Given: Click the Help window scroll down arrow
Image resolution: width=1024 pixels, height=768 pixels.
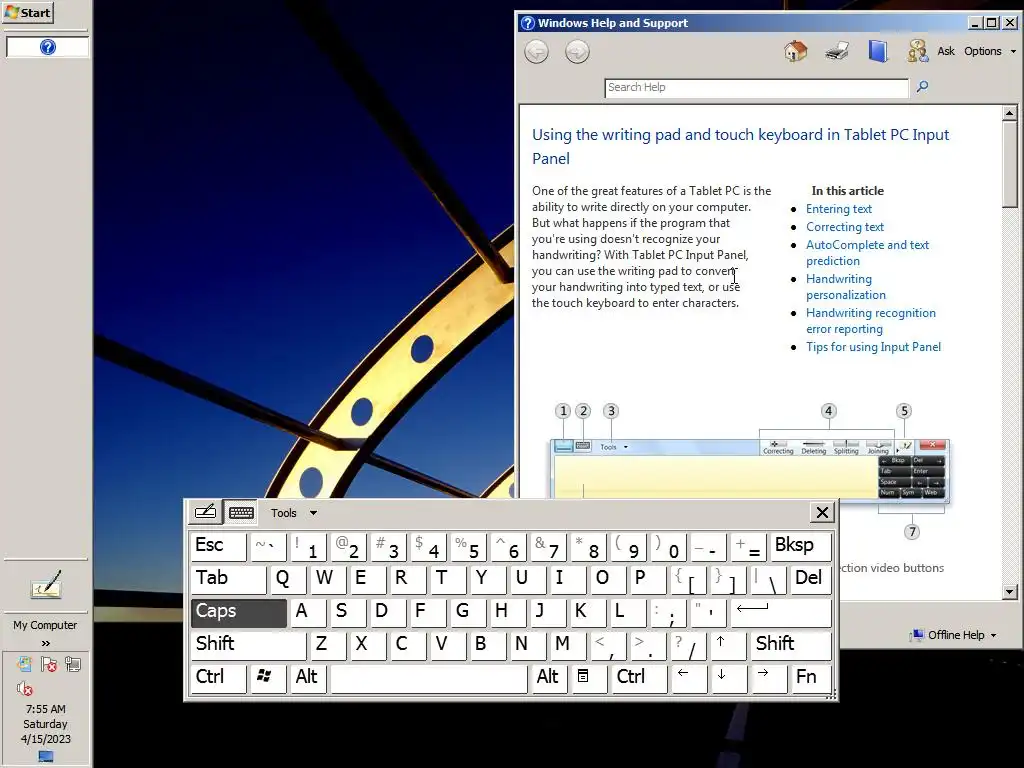Looking at the screenshot, I should pos(1009,592).
